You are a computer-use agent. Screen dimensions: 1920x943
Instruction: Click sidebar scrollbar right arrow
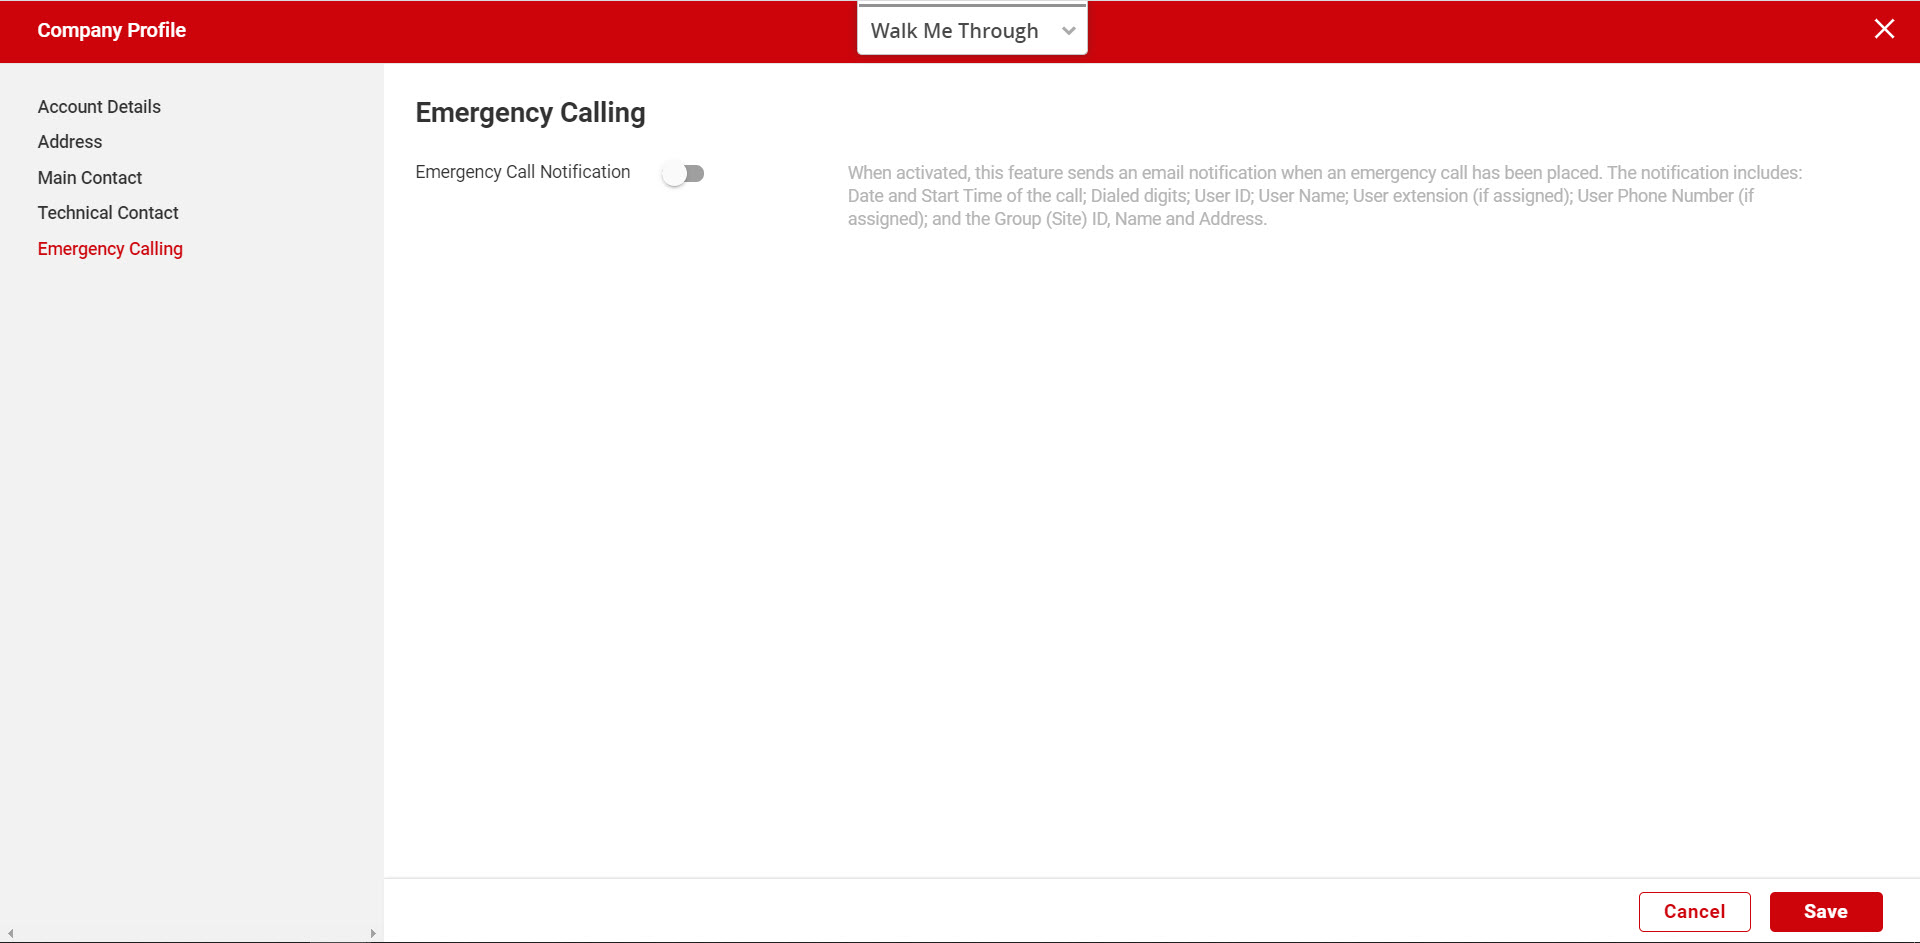(x=373, y=934)
